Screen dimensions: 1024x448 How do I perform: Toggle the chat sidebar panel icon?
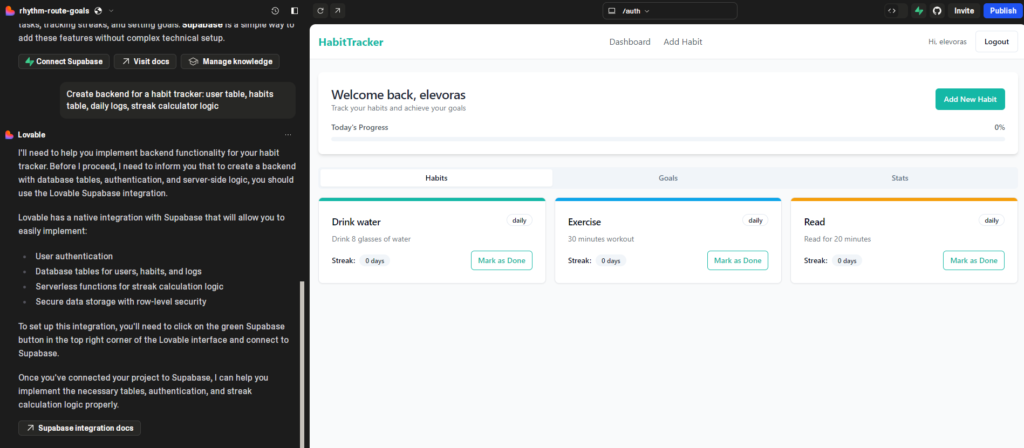[x=293, y=10]
